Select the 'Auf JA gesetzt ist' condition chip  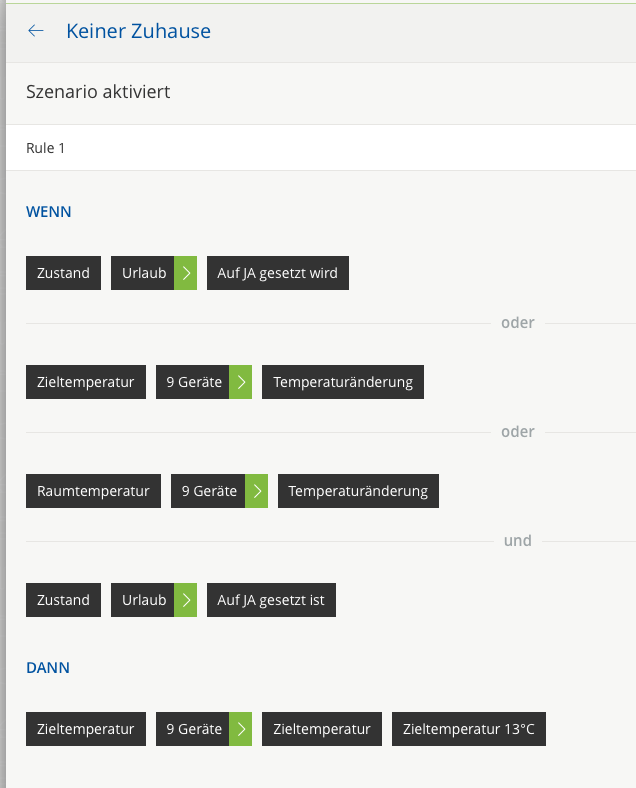pyautogui.click(x=272, y=600)
